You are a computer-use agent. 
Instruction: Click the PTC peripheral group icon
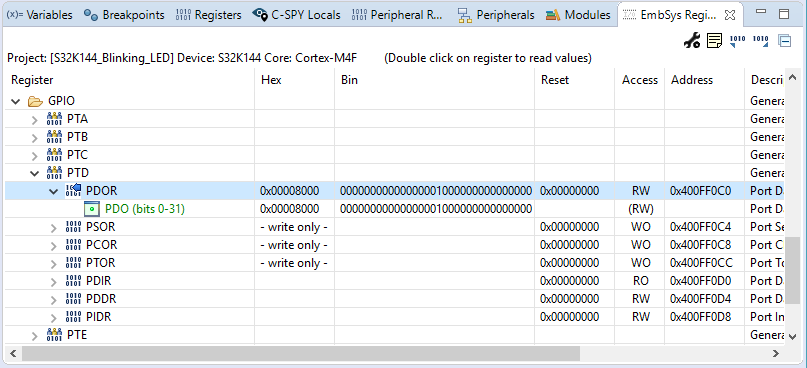[54, 155]
